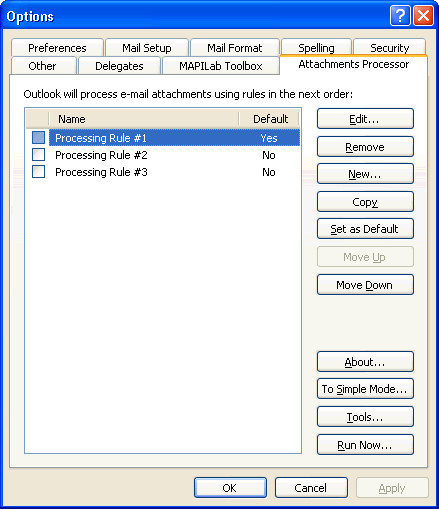Select the Processing Rule #3 row
439x509 pixels.
[163, 172]
